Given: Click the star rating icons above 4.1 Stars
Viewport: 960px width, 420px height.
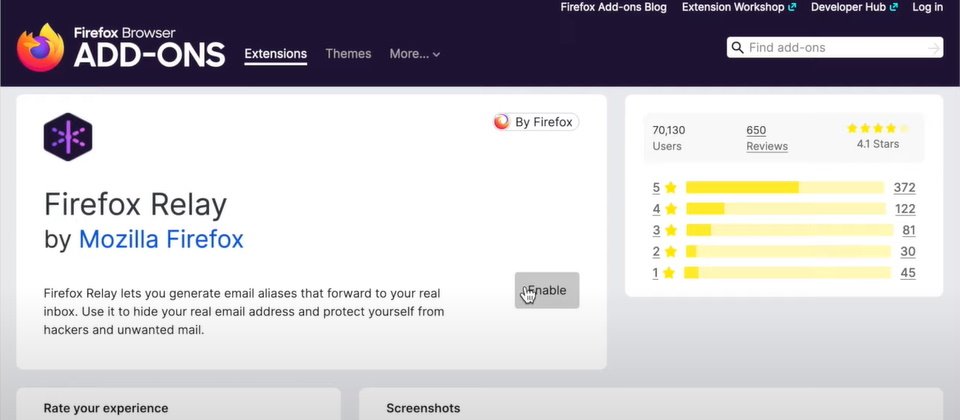Looking at the screenshot, I should click(877, 129).
